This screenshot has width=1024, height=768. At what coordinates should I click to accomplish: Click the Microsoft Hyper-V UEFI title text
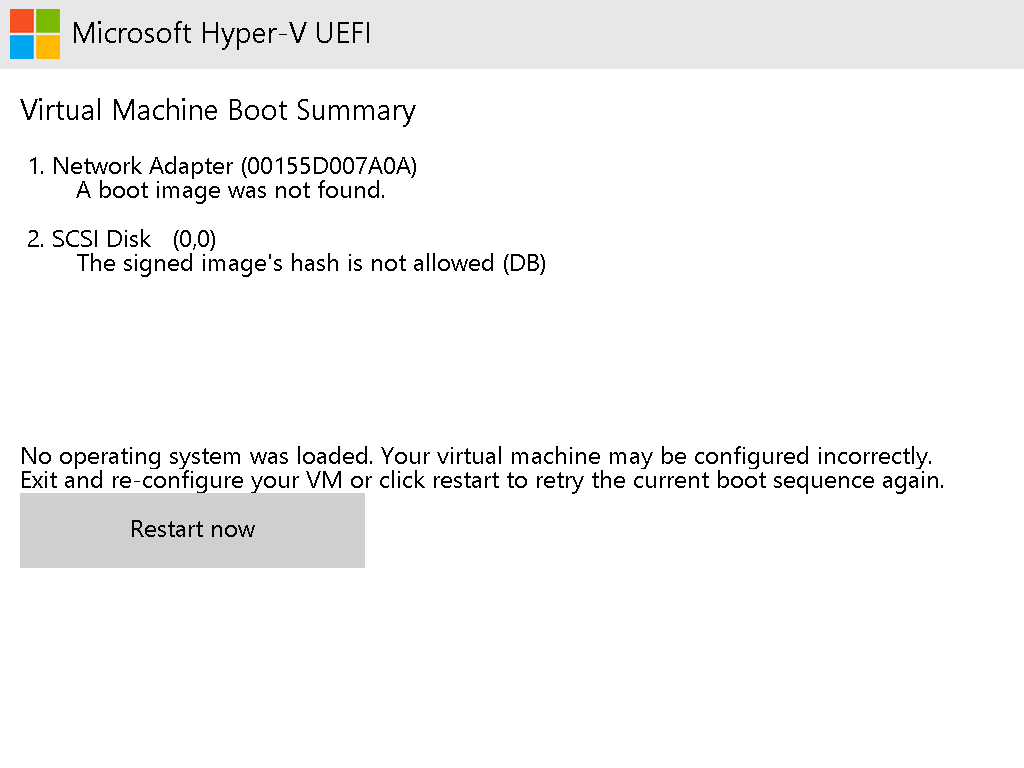(222, 33)
